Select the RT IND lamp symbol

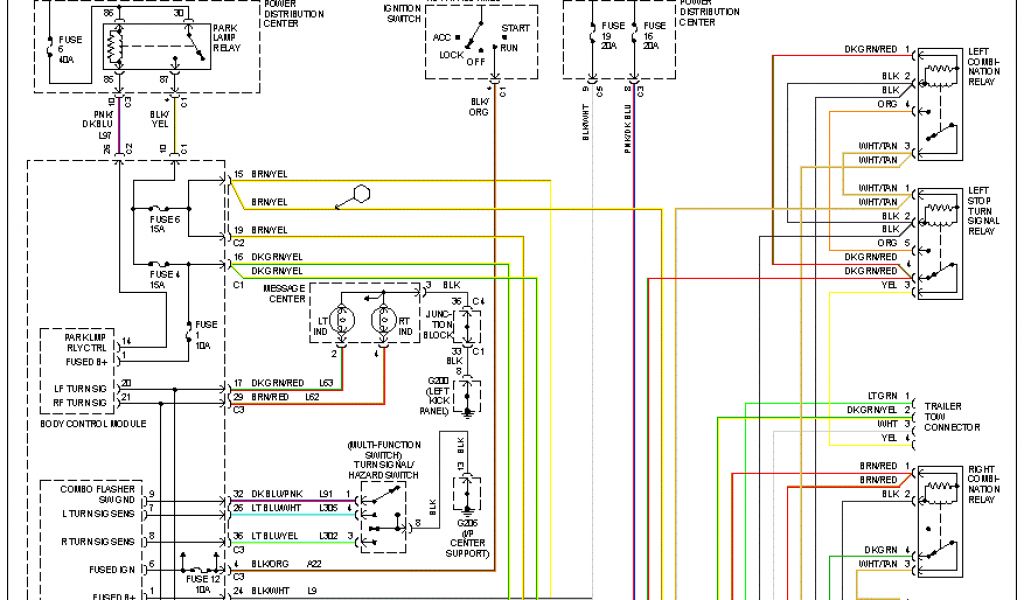click(x=382, y=319)
